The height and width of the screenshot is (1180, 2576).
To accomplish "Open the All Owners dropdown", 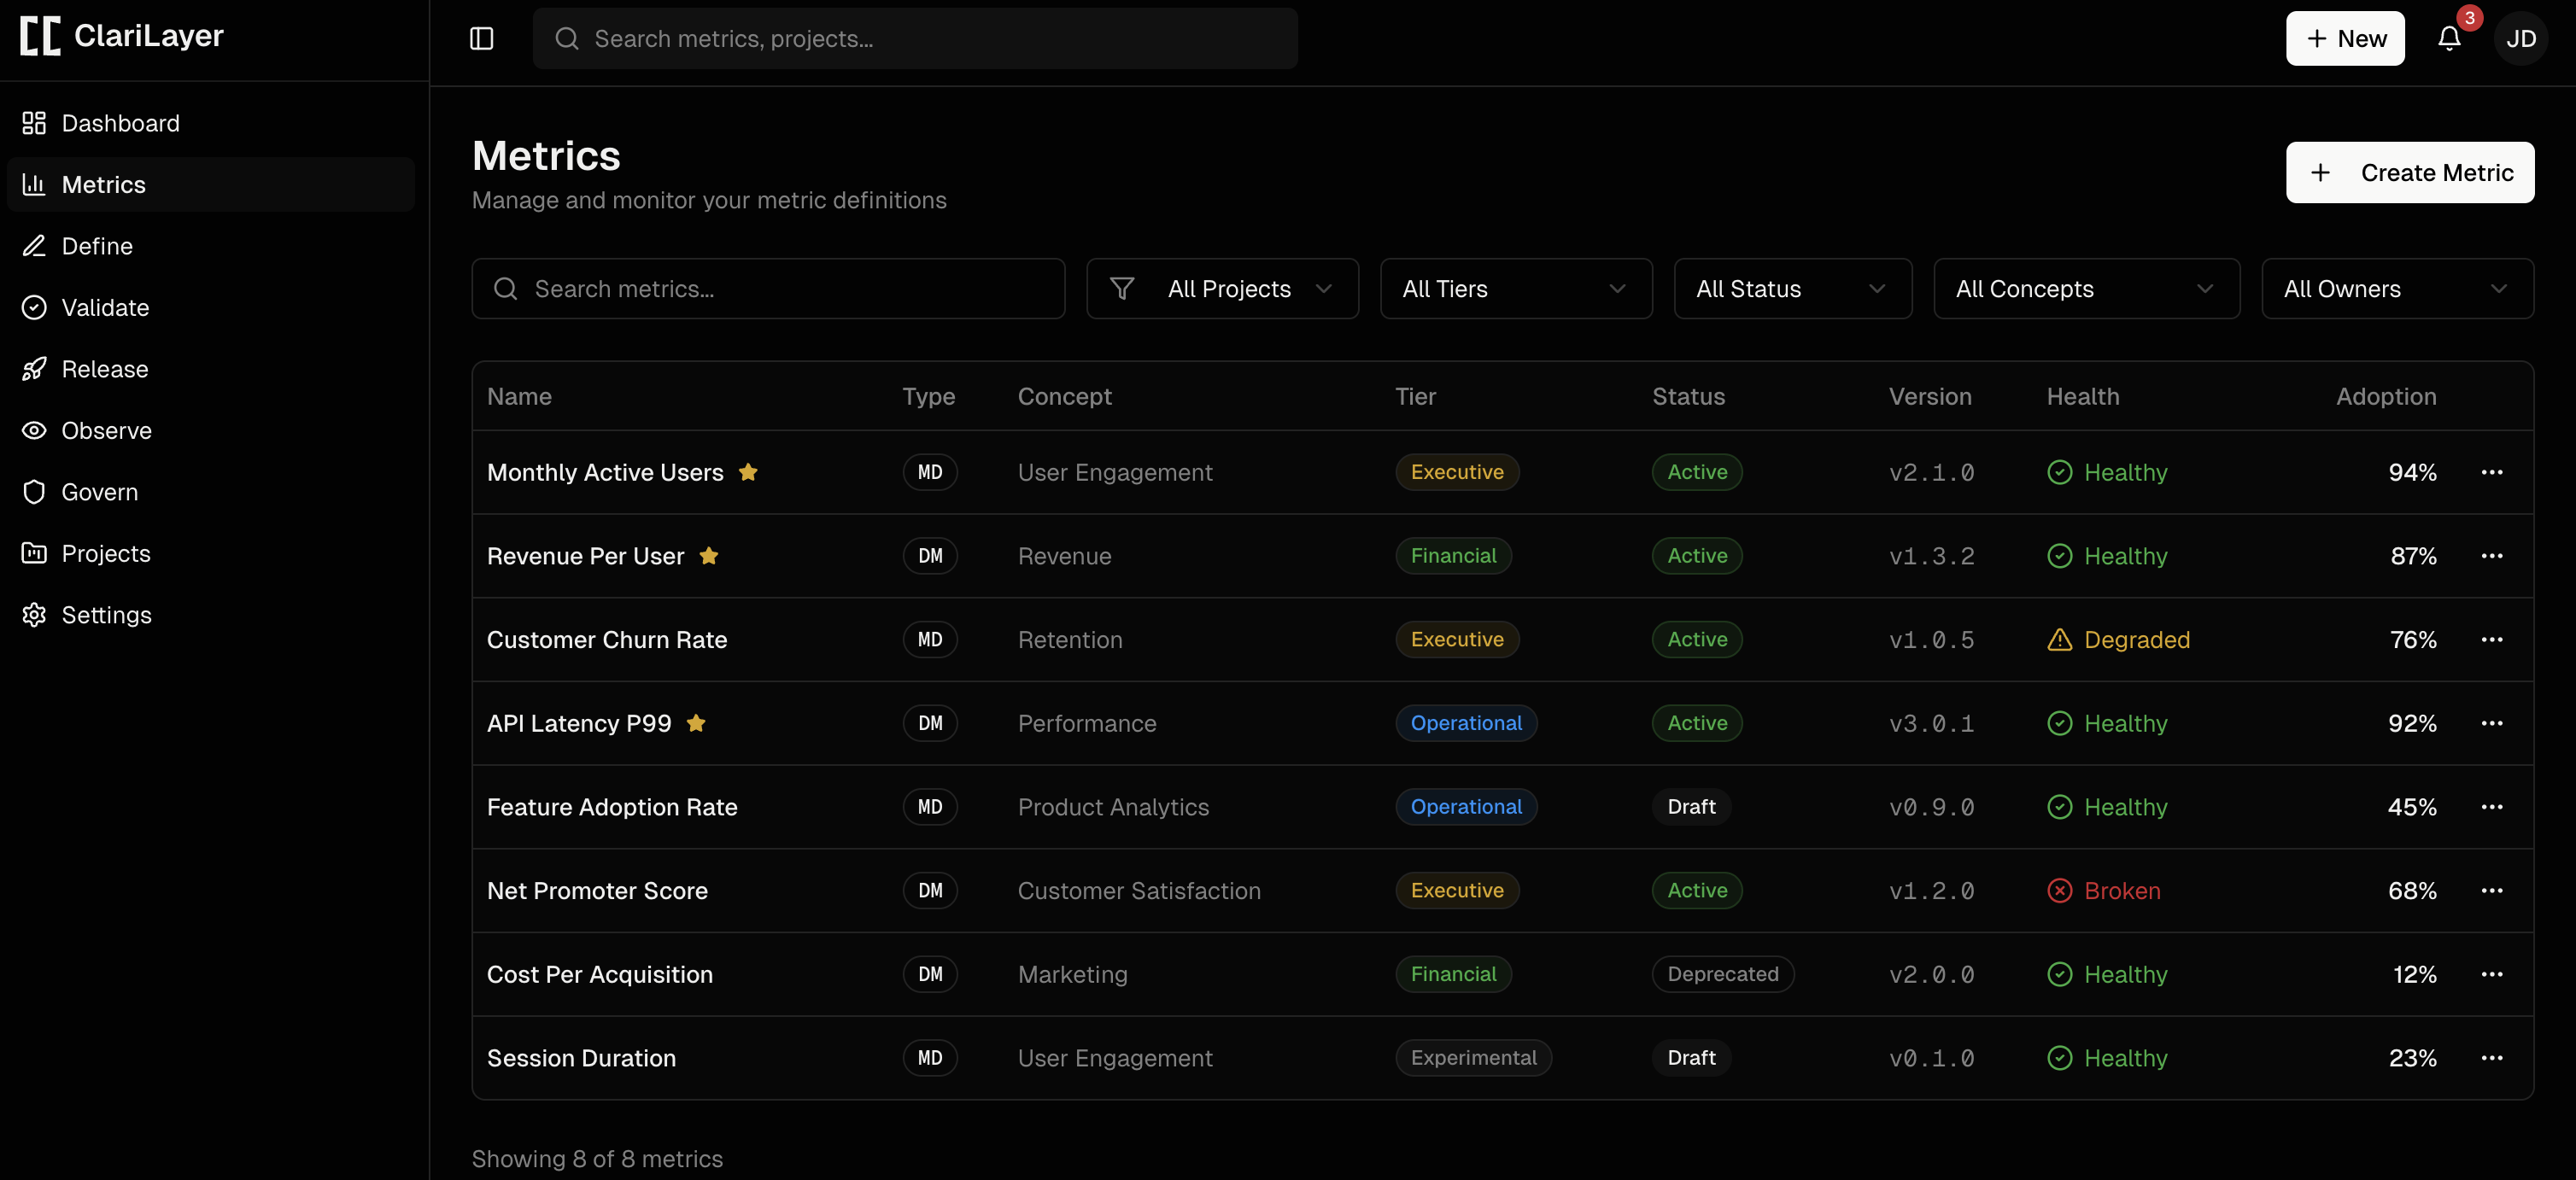I will tap(2398, 289).
